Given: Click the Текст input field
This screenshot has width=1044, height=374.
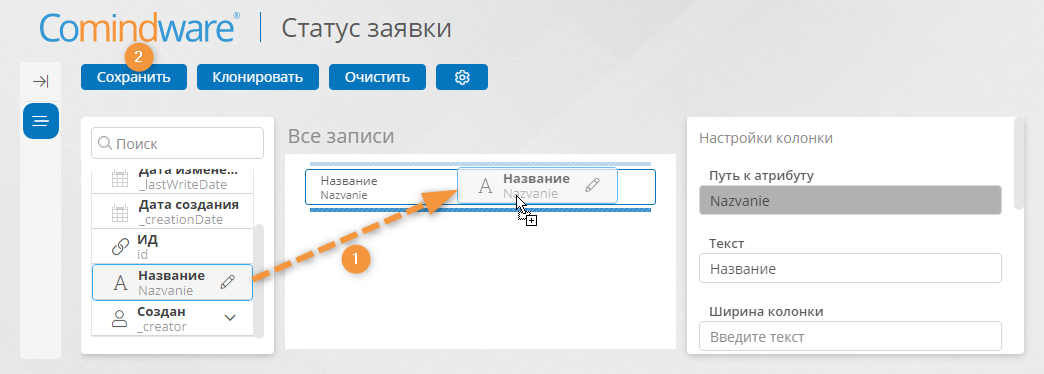Looking at the screenshot, I should tap(850, 269).
